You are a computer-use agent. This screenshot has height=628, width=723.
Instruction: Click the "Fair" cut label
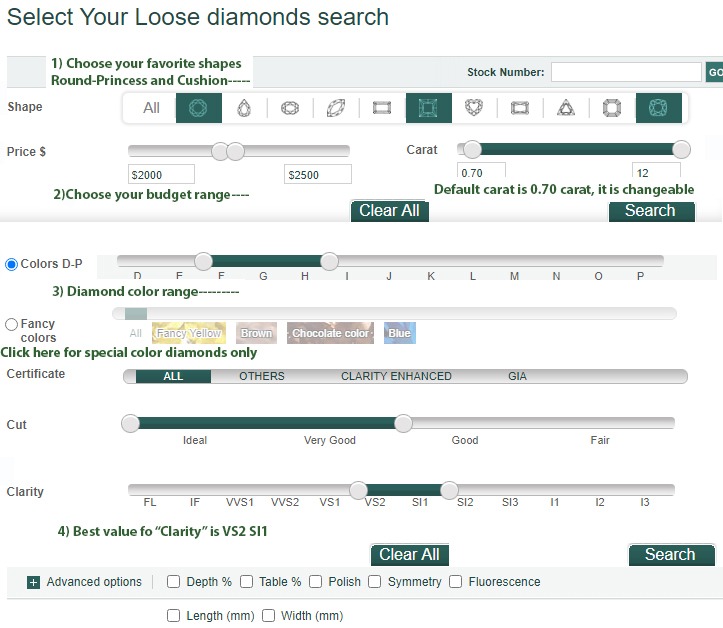coord(600,440)
